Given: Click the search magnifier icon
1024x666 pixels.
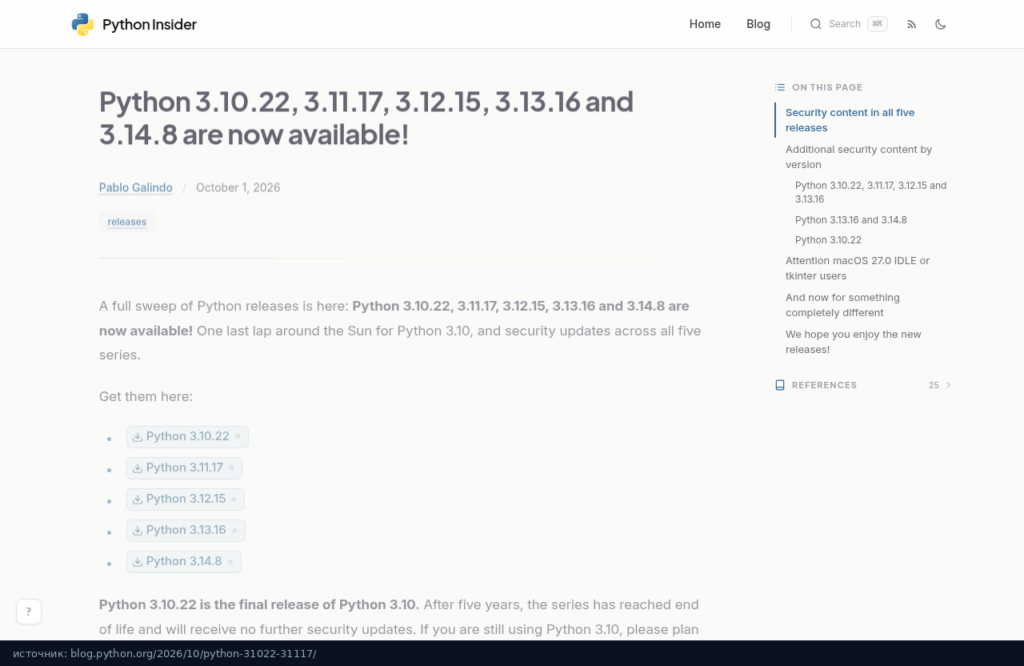Looking at the screenshot, I should pos(816,24).
